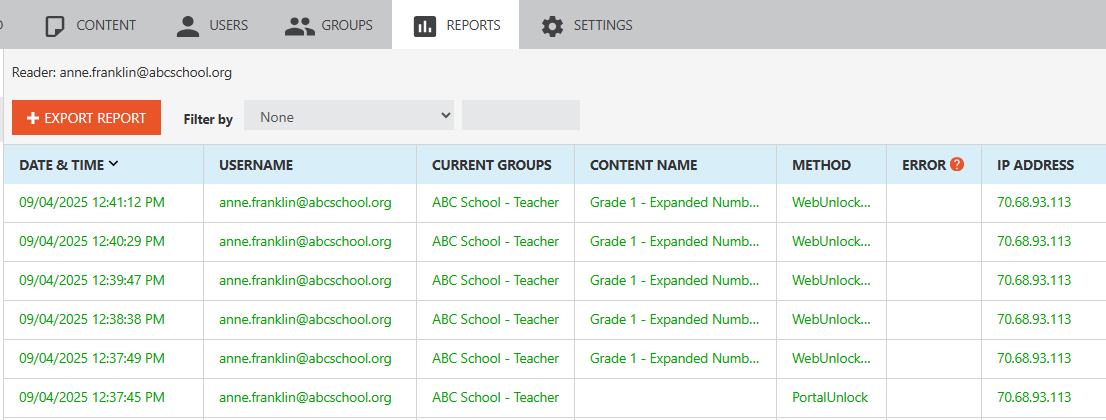Select date 09/04/2025 12:38:38 PM
The image size is (1106, 420).
[x=92, y=319]
